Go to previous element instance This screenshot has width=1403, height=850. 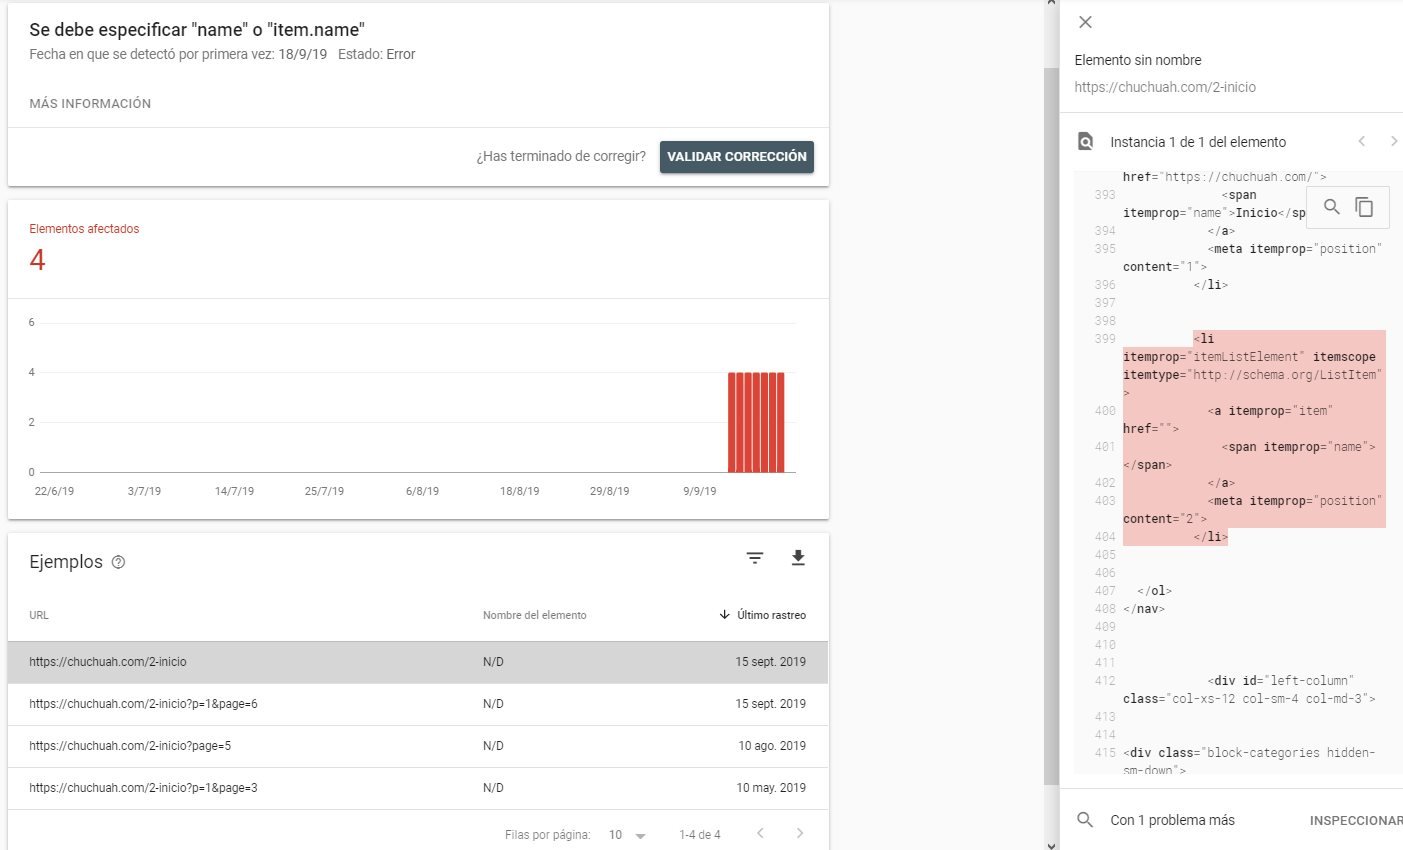1361,141
